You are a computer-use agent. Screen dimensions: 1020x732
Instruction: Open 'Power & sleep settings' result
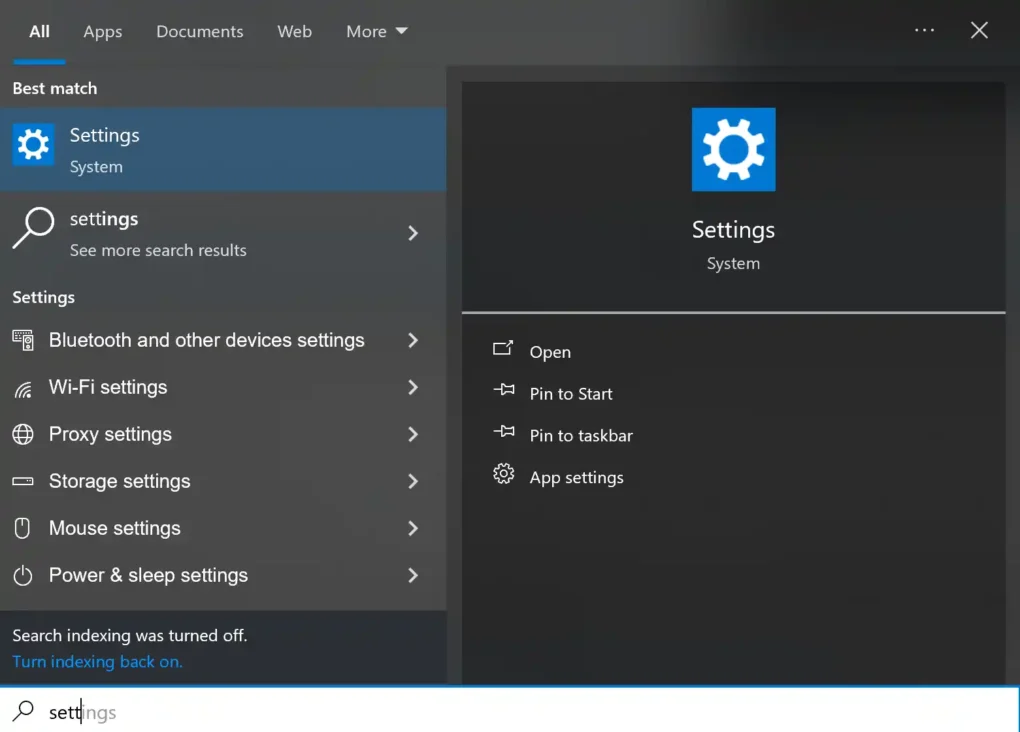pos(223,575)
